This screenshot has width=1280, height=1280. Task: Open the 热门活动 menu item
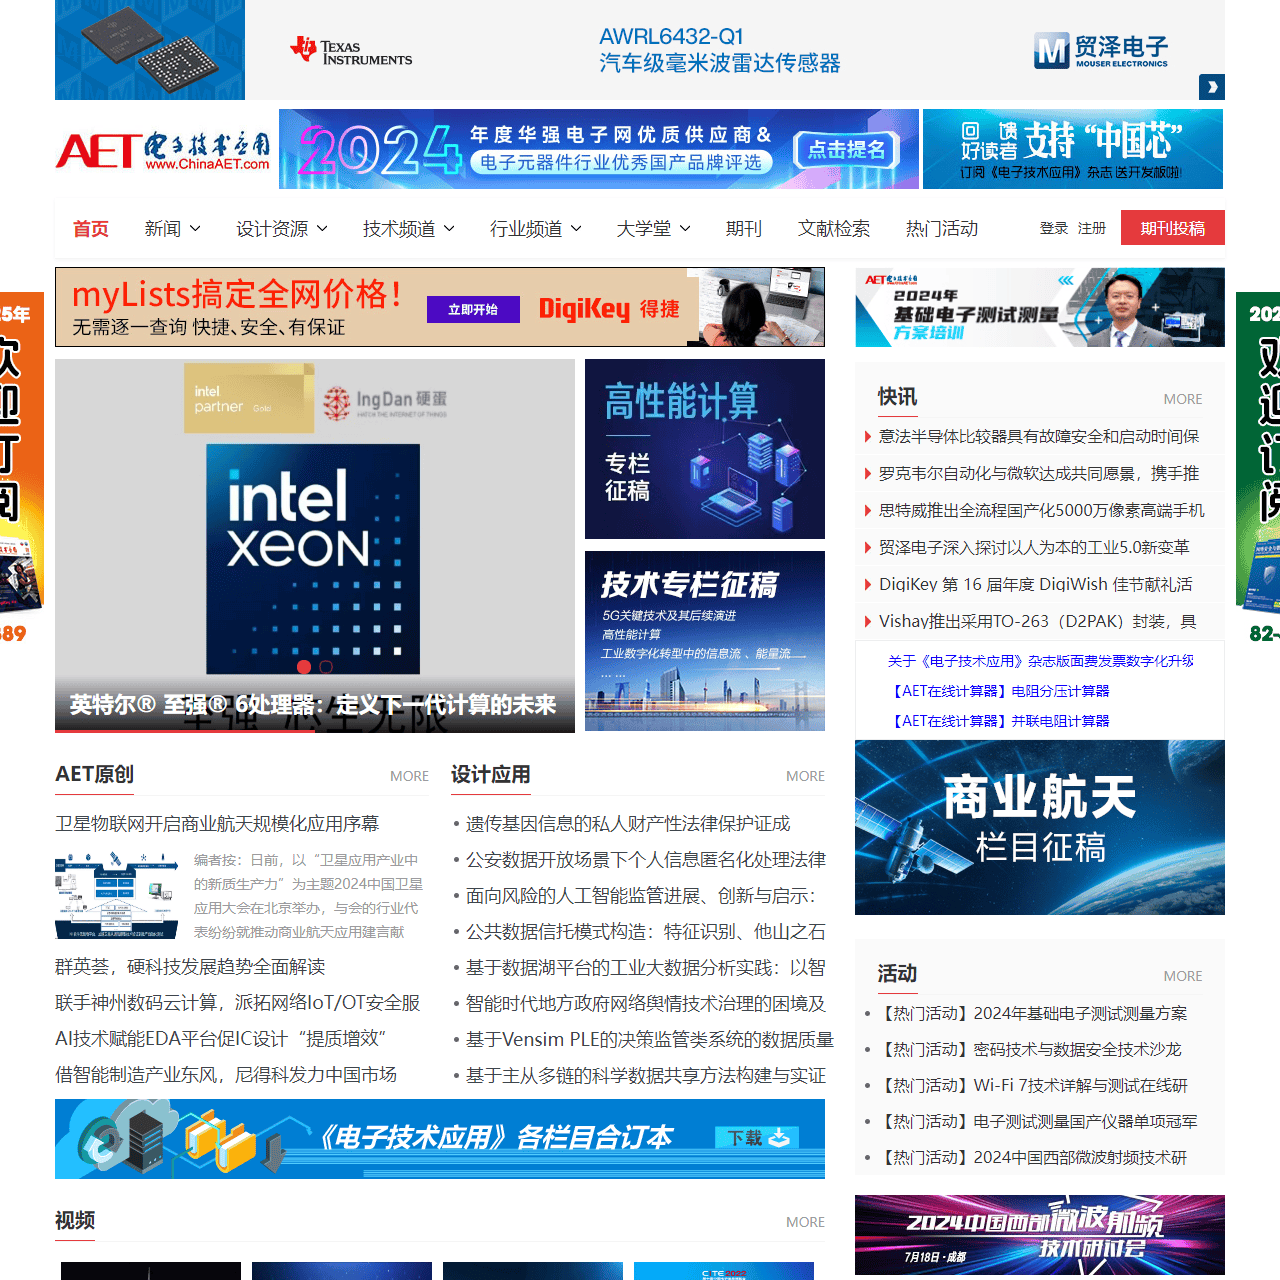(x=942, y=229)
